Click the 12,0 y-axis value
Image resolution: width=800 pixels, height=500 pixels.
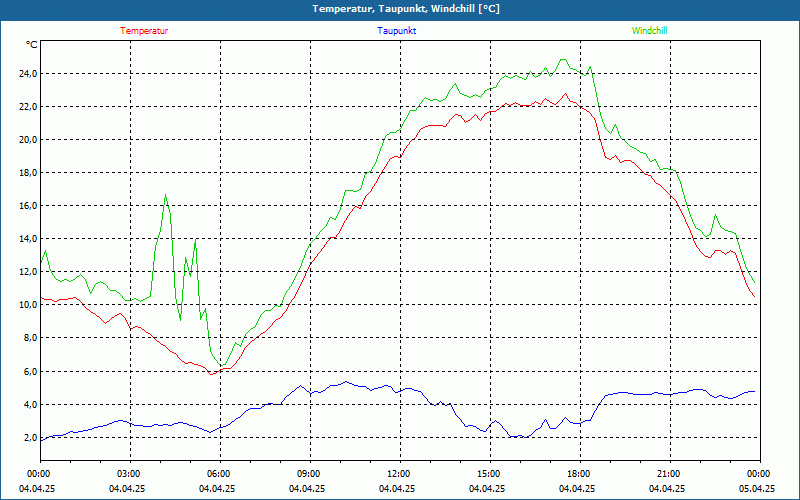click(29, 271)
